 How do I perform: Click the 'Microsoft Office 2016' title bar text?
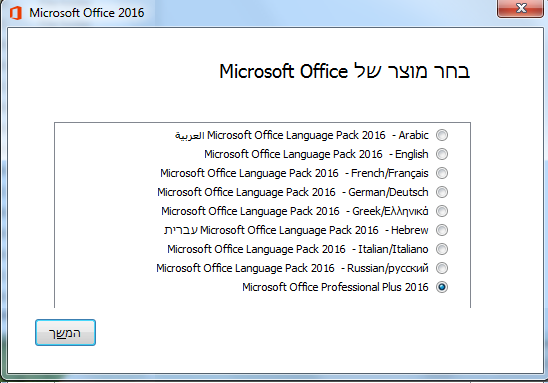tap(87, 13)
